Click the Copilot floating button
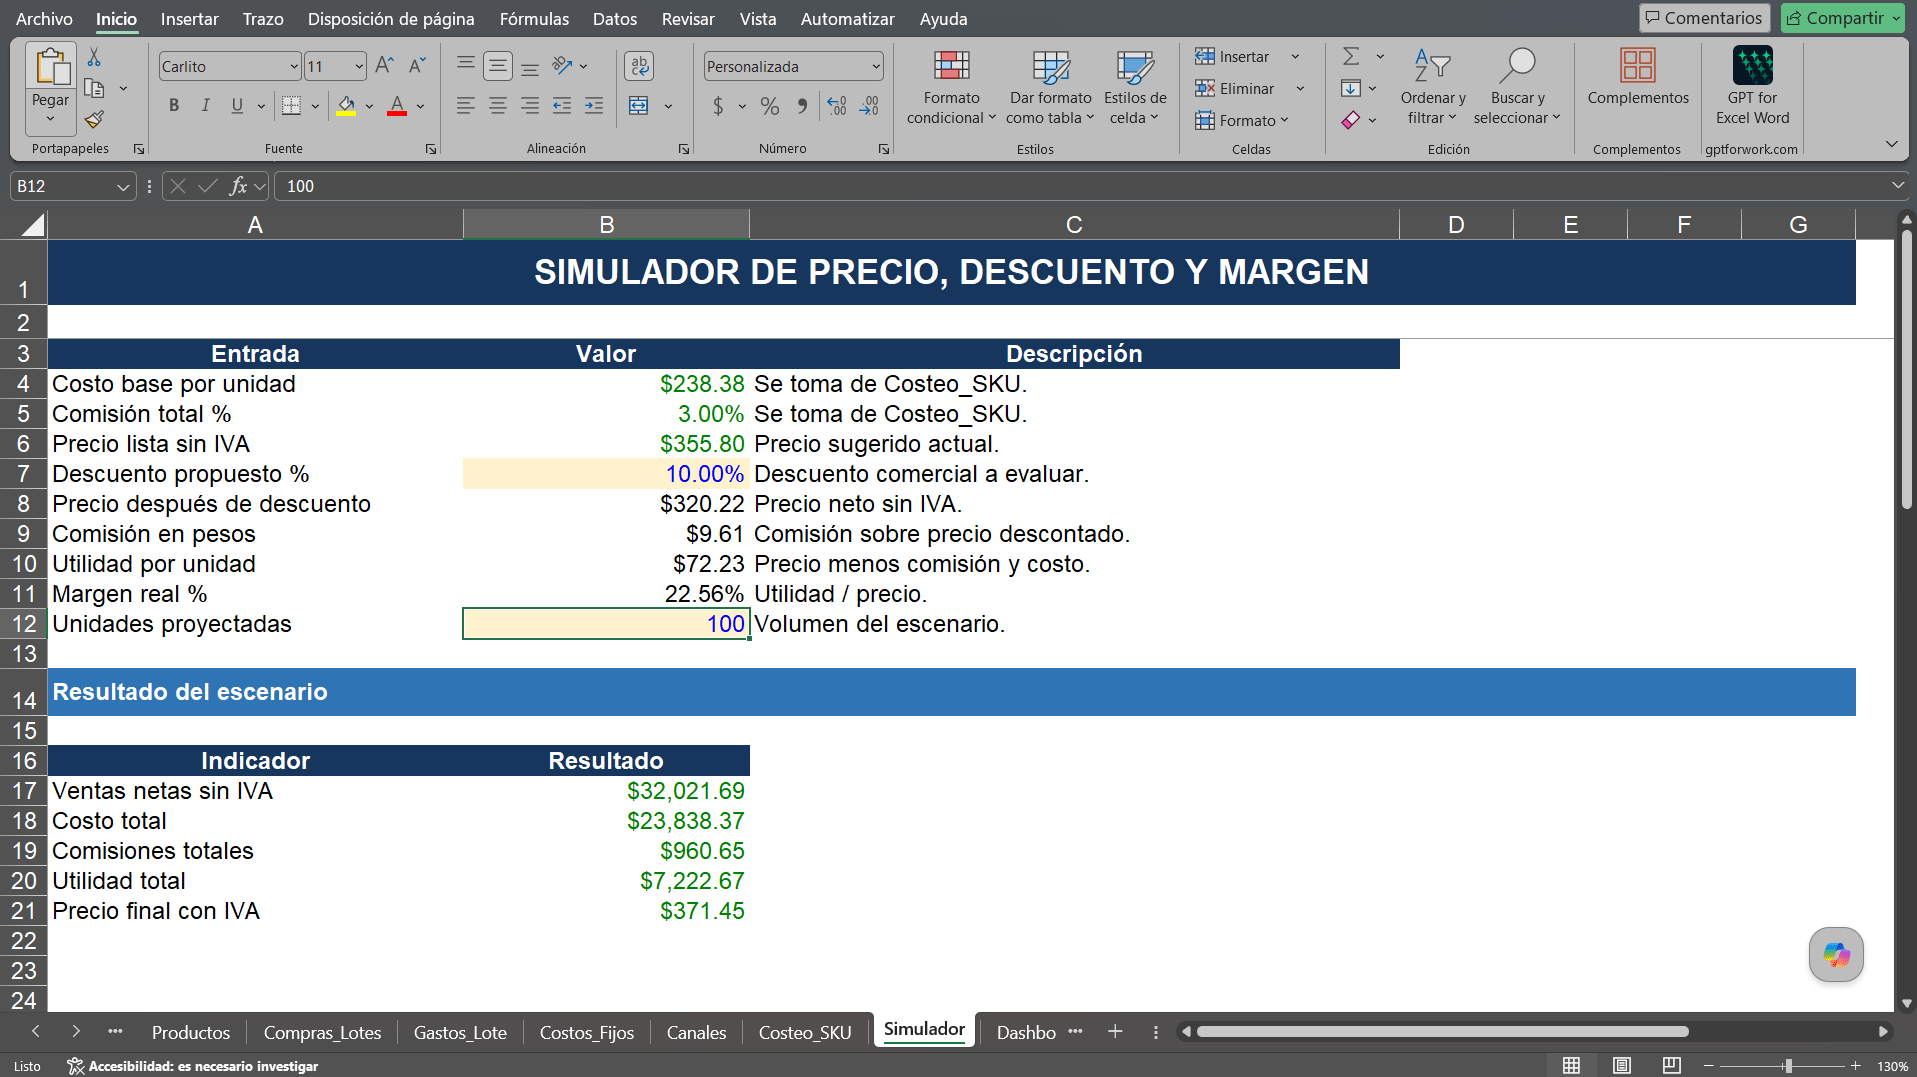Image resolution: width=1917 pixels, height=1077 pixels. pos(1836,955)
